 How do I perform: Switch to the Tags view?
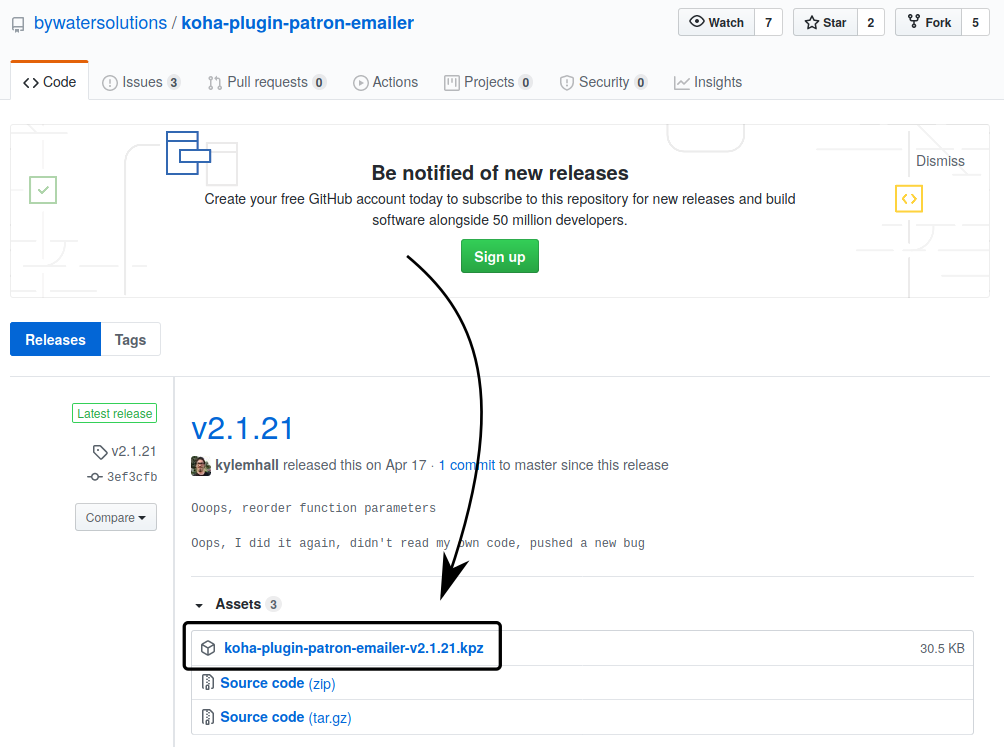pyautogui.click(x=131, y=339)
